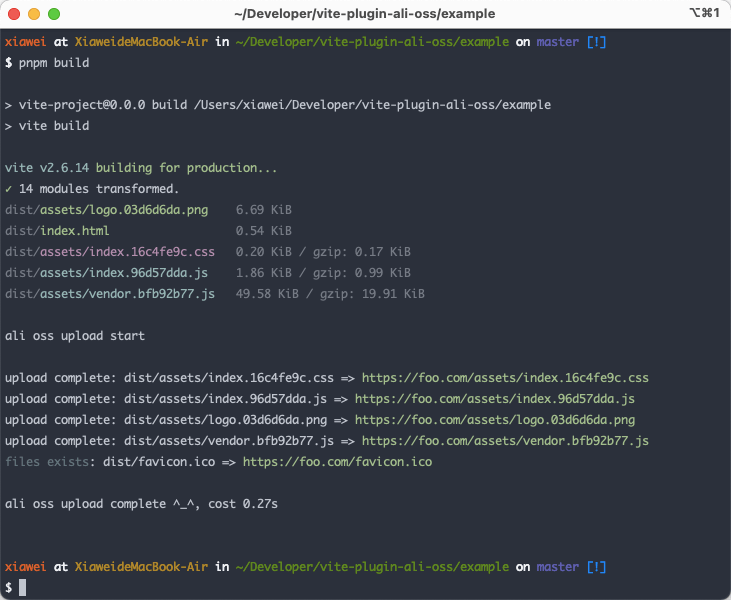The height and width of the screenshot is (600, 731).
Task: Click 'XiaweideMacBook-Air' hostname in bottom prompt
Action: [x=141, y=567]
